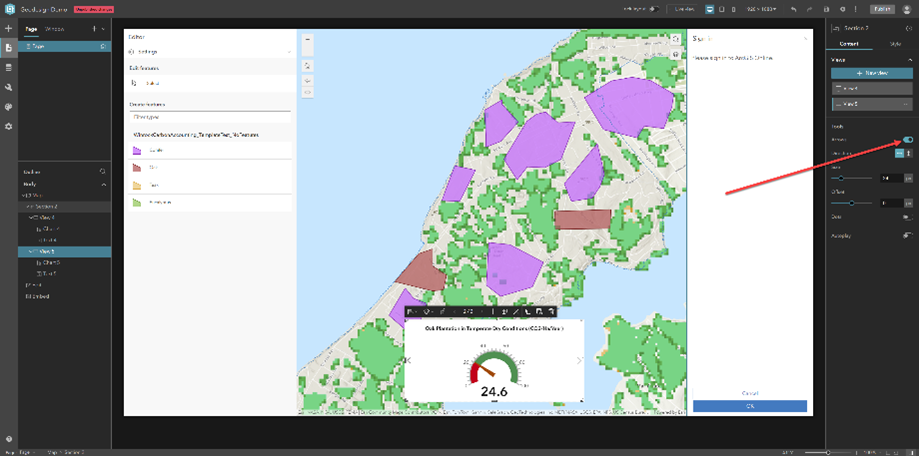Click the Filter types input field
Image resolution: width=919 pixels, height=456 pixels.
click(x=210, y=117)
